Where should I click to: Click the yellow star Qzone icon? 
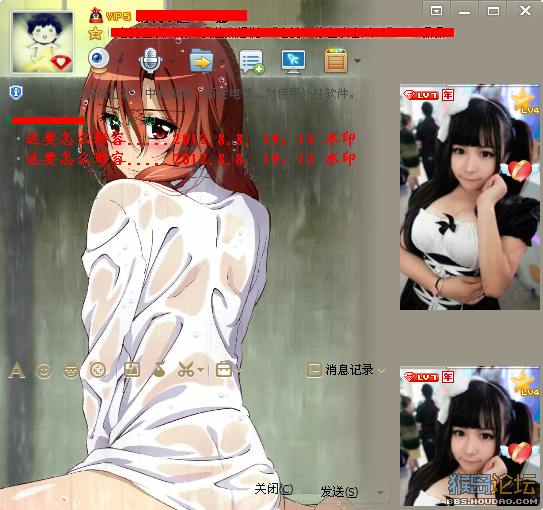point(96,33)
